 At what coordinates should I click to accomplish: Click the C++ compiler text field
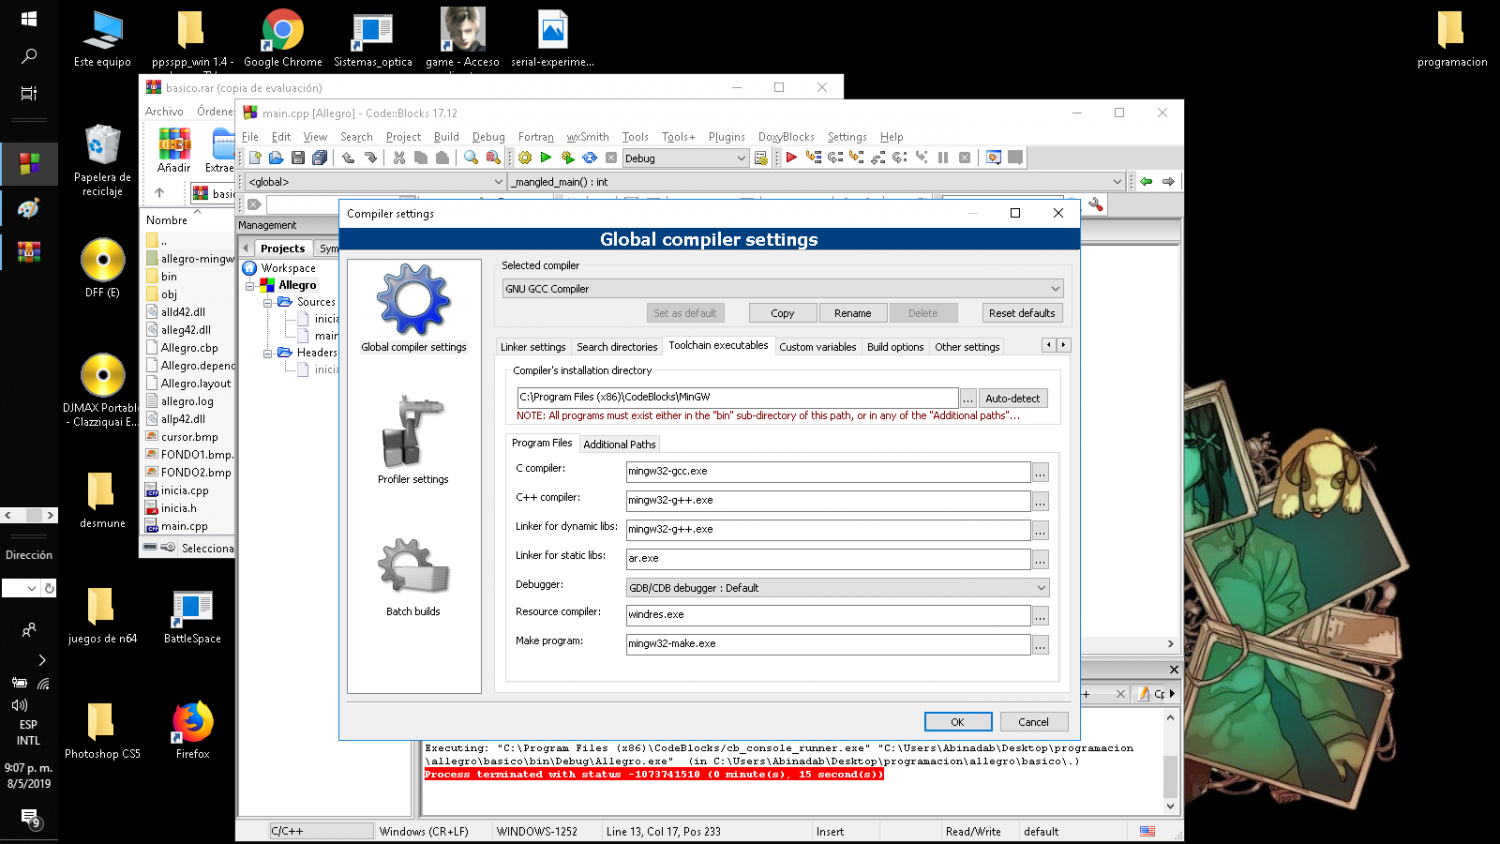click(x=828, y=500)
